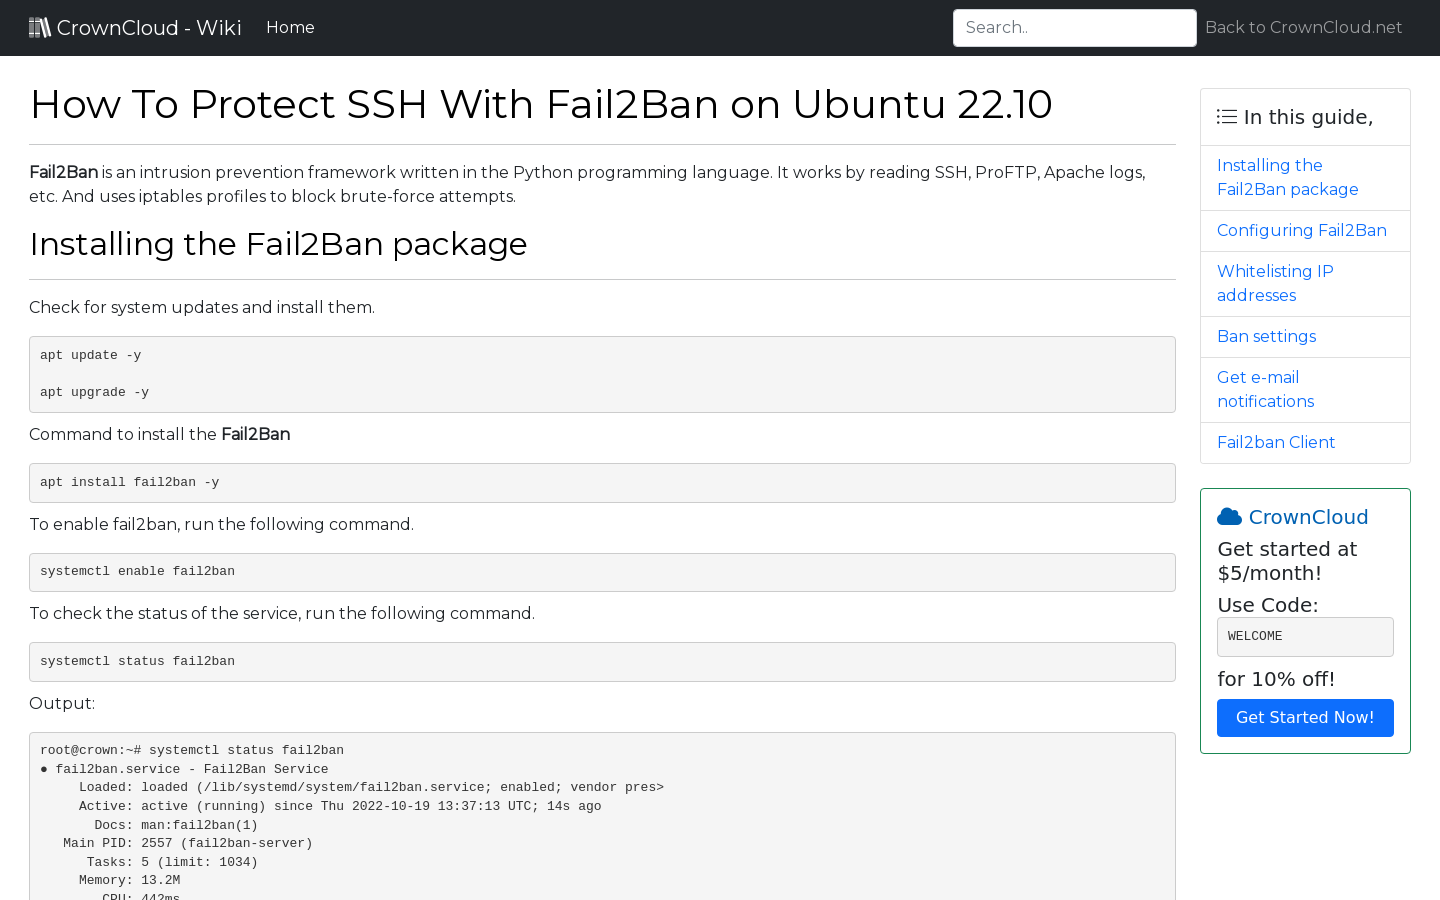Open the 'Get e-mail notifications' section
This screenshot has width=1440, height=900.
click(x=1265, y=389)
